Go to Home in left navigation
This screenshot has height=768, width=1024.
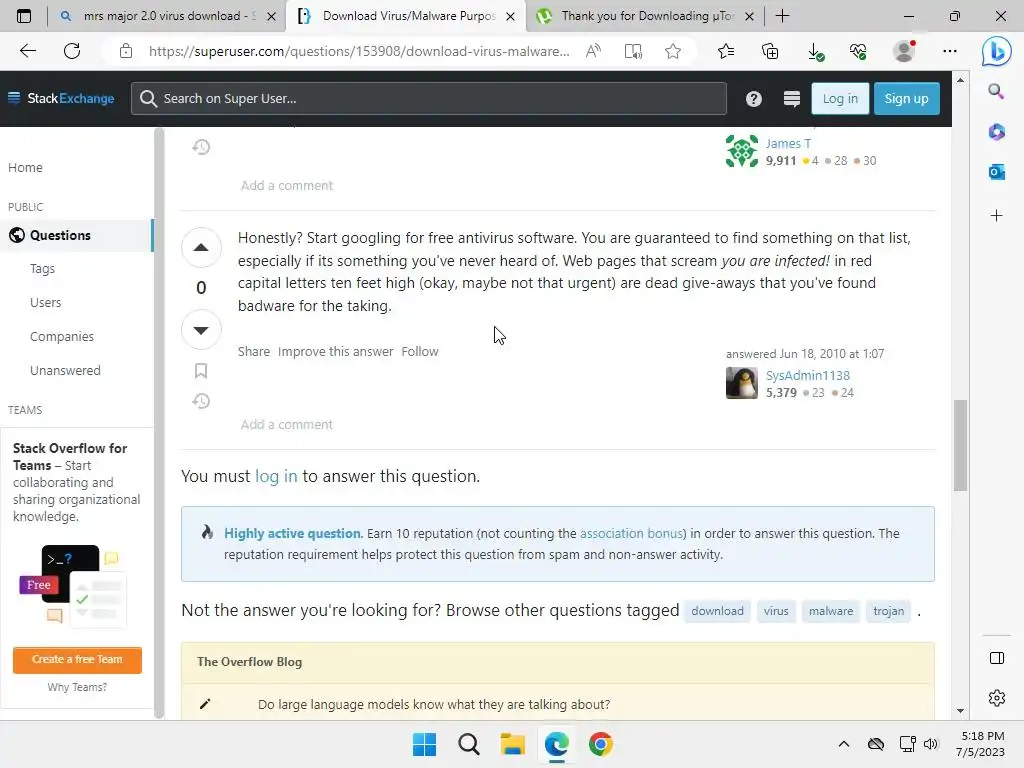25,168
